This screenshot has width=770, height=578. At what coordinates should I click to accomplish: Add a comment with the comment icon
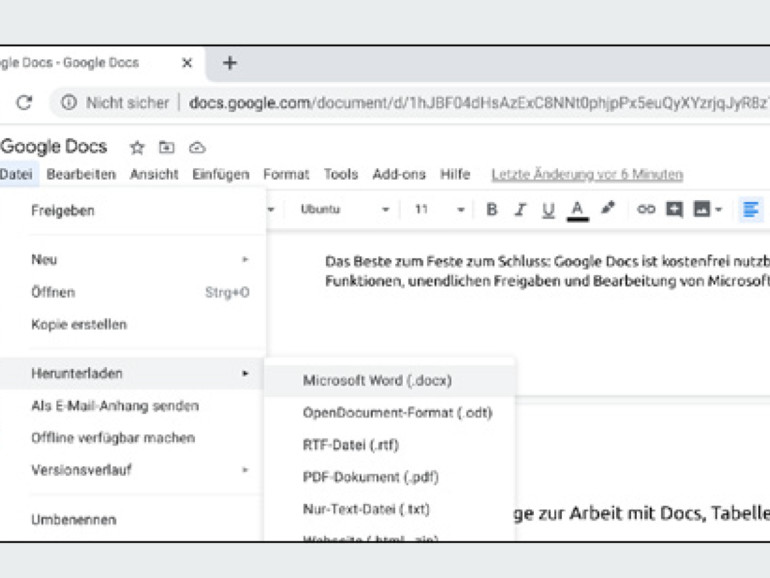coord(674,209)
